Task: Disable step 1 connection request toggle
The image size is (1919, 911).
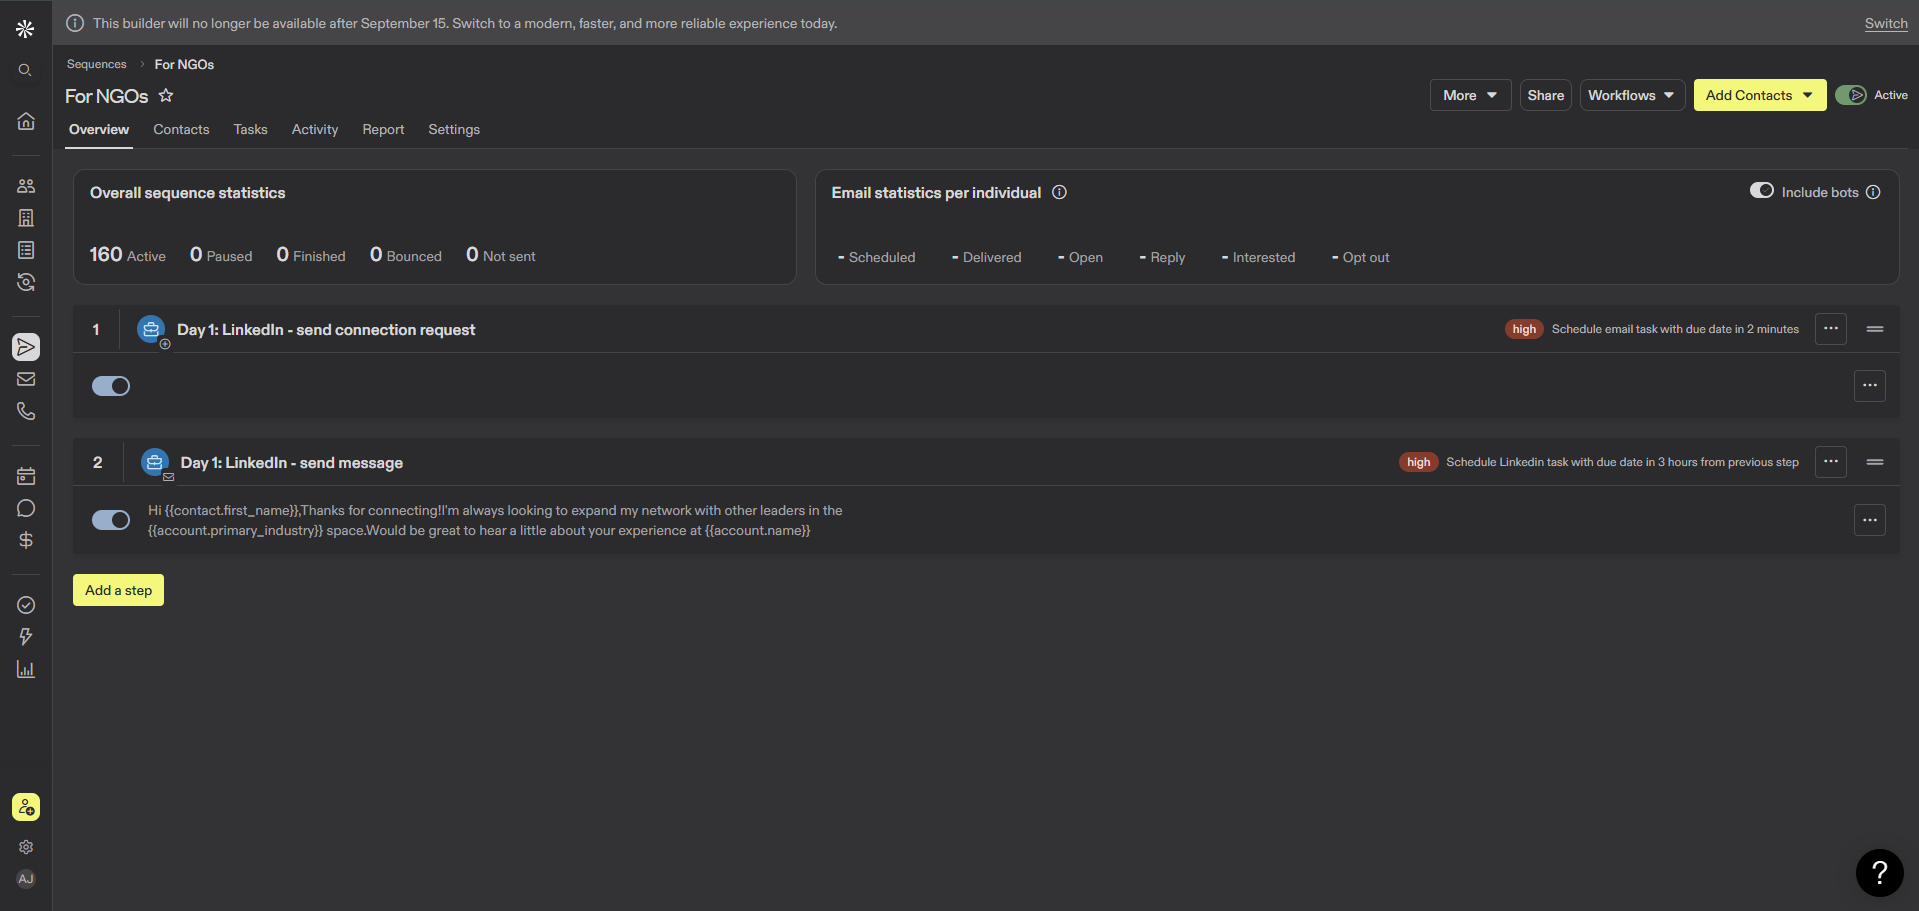Action: (111, 386)
